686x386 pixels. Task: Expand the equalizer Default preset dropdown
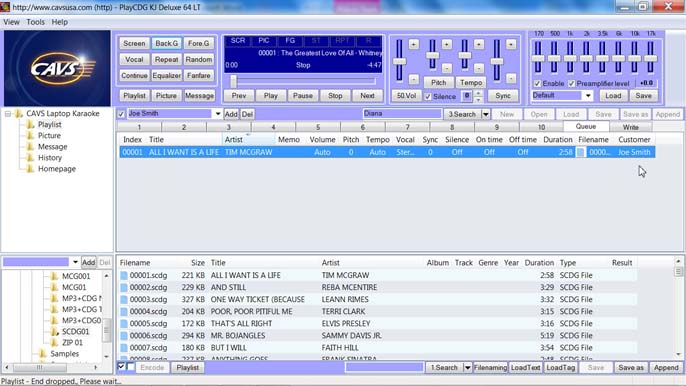(588, 95)
